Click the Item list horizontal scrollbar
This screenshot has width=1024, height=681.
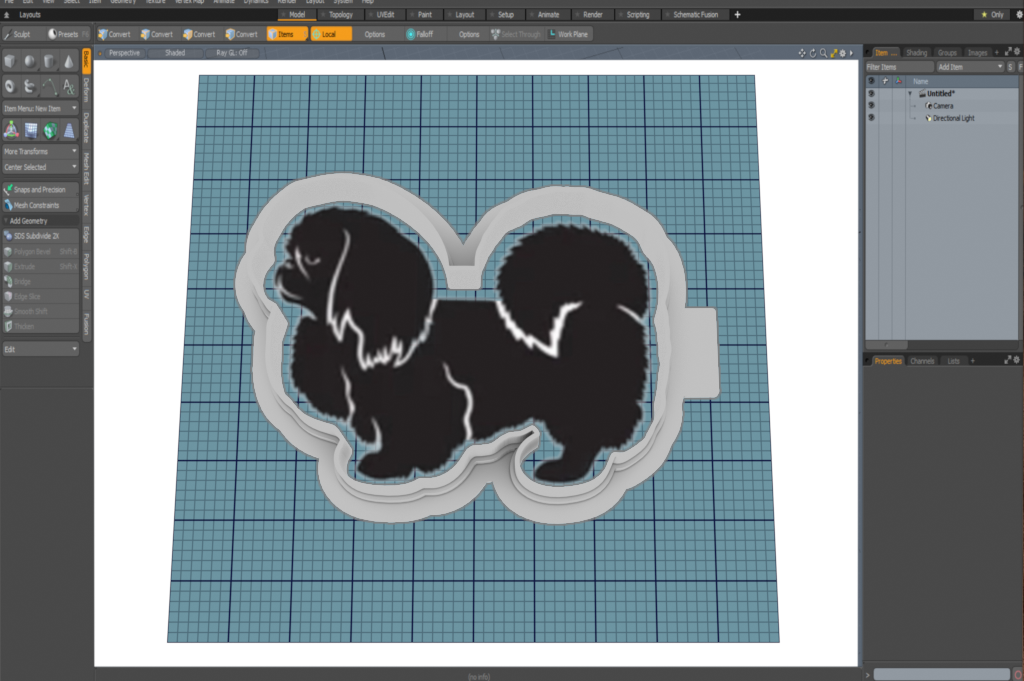pyautogui.click(x=887, y=344)
